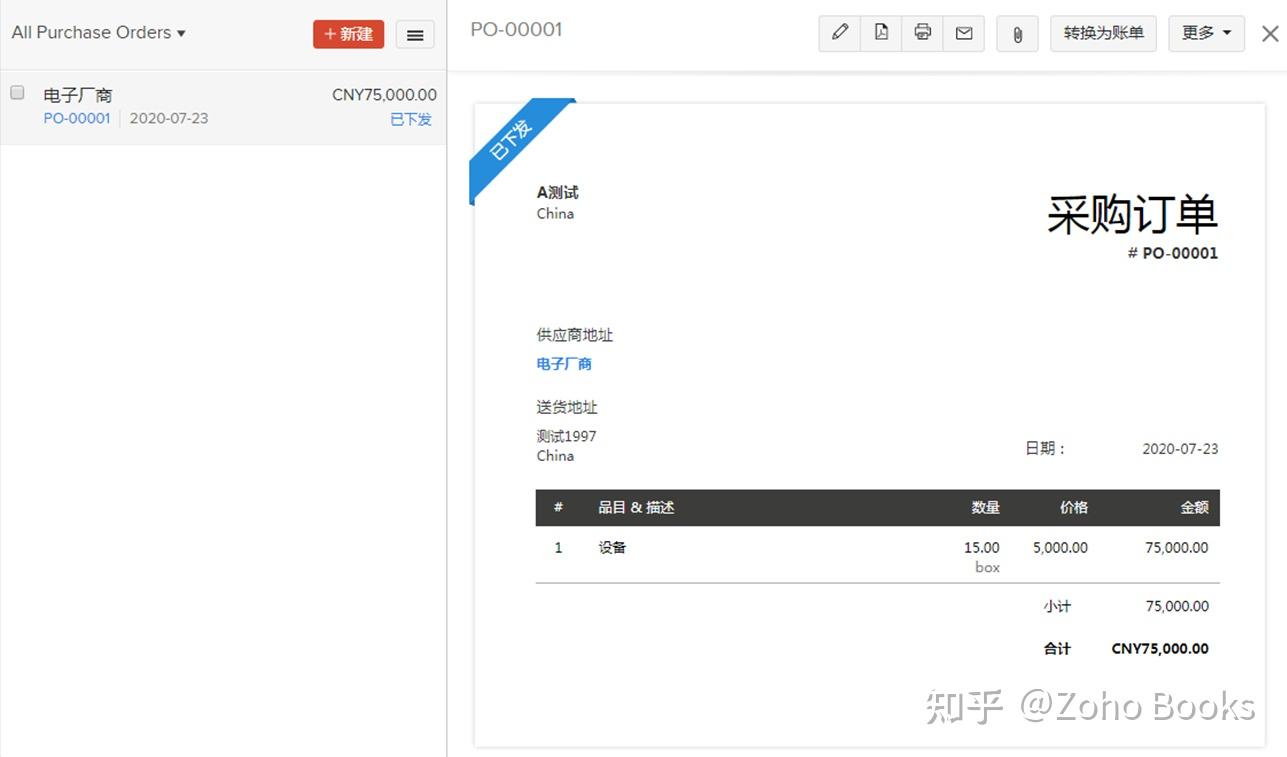Click the date 2020-07-23 in the list
This screenshot has height=757, width=1287.
[169, 117]
